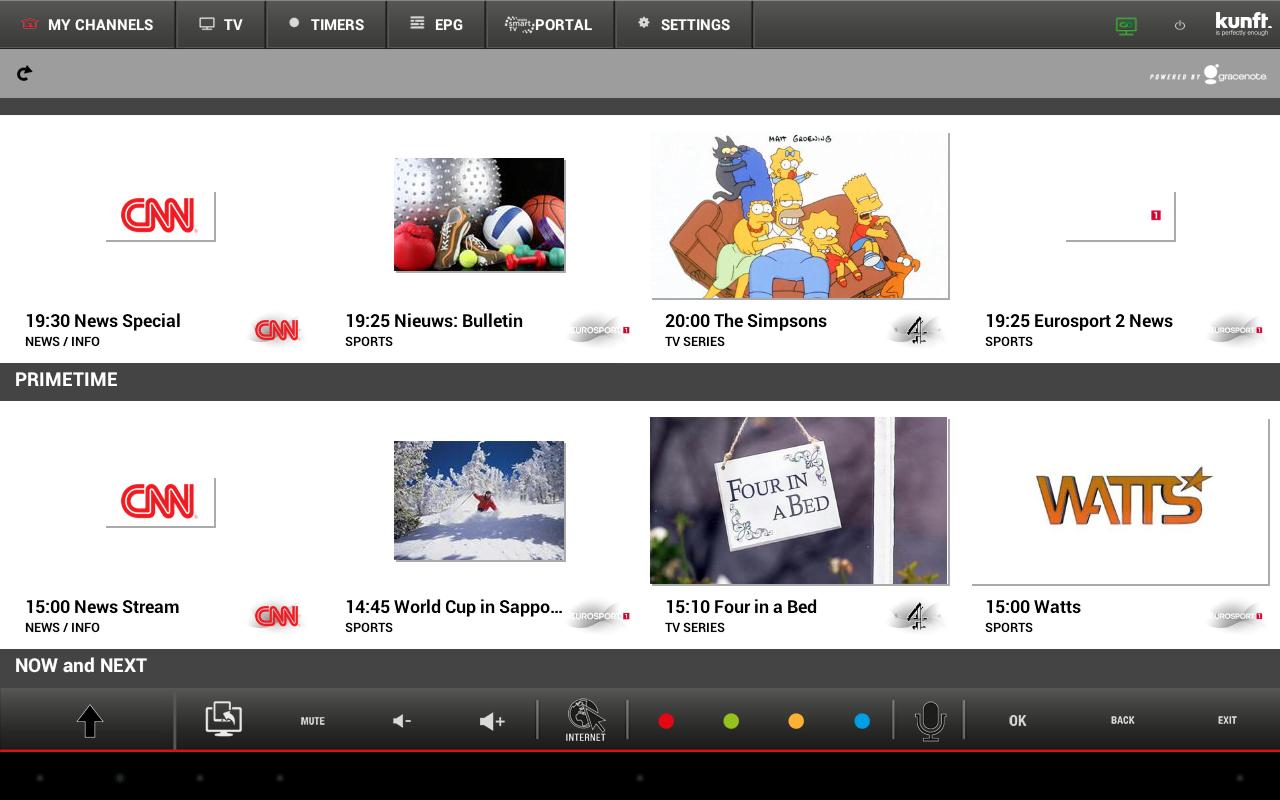Open the smart PORTAL tab
This screenshot has width=1280, height=800.
coord(549,24)
